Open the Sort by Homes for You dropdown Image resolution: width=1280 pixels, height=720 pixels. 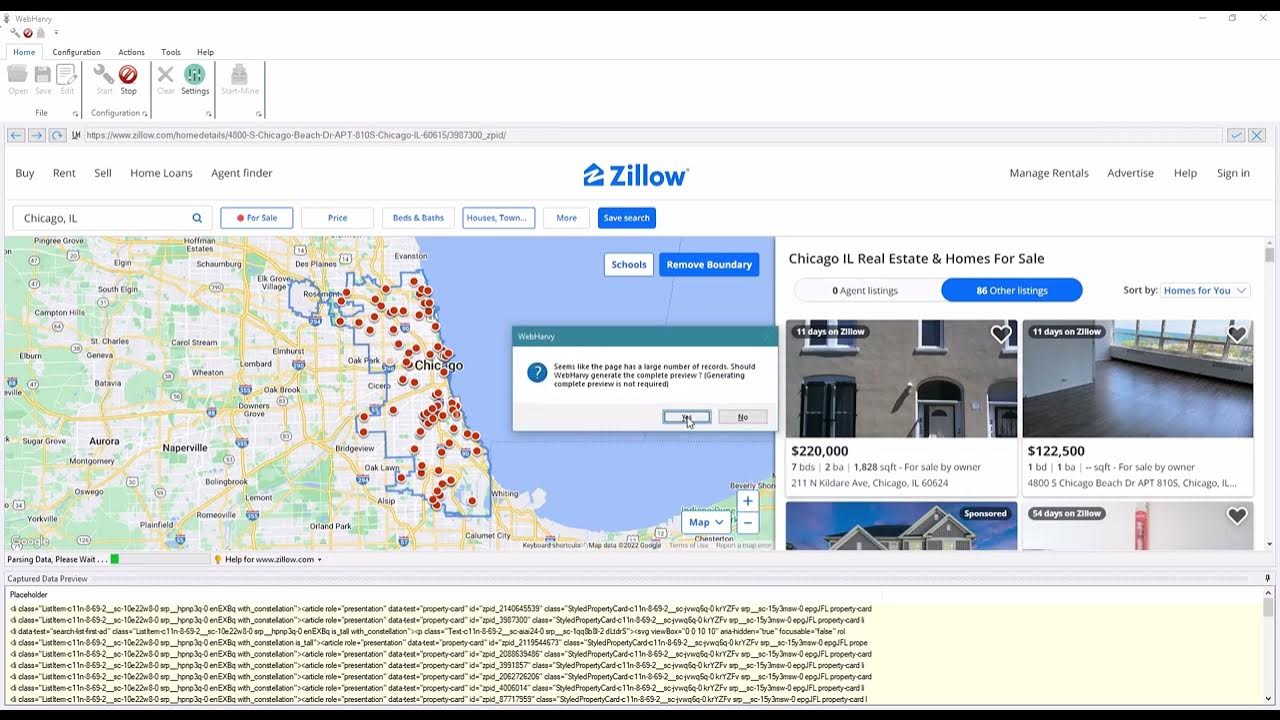tap(1205, 290)
